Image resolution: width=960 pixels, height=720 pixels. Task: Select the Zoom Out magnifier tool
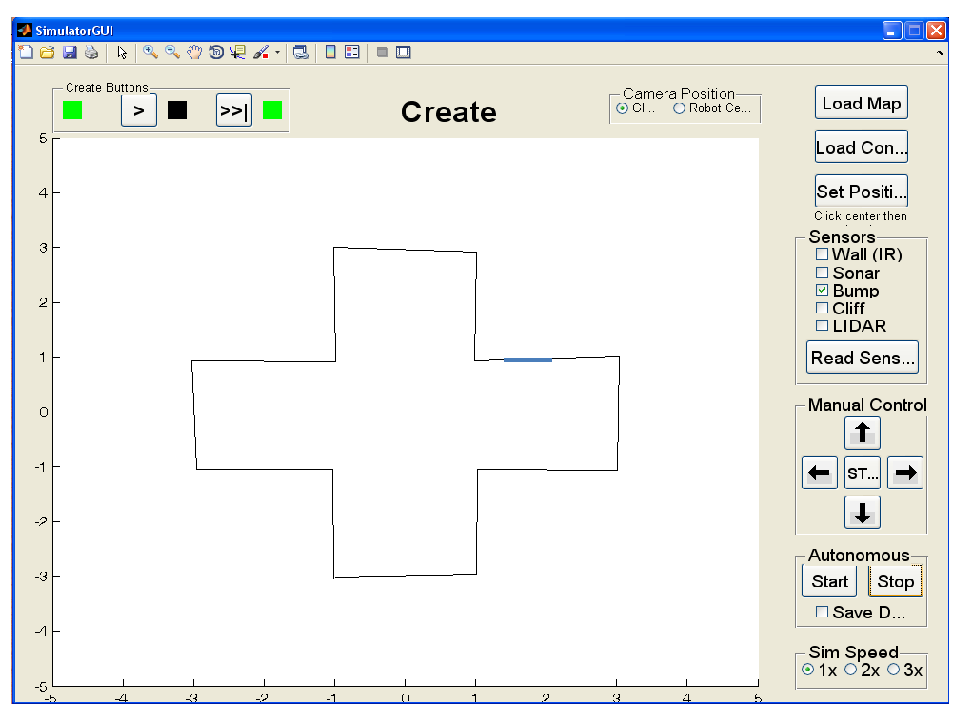[x=172, y=53]
